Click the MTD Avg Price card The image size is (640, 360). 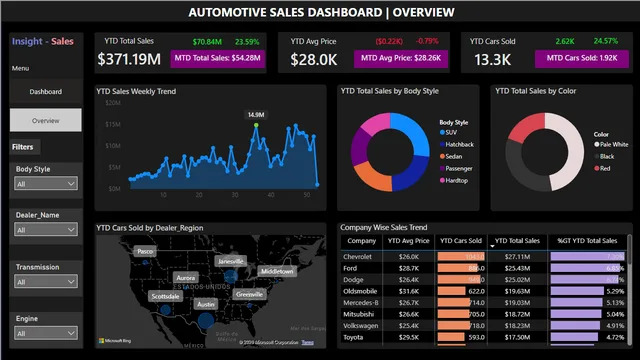[x=401, y=58]
